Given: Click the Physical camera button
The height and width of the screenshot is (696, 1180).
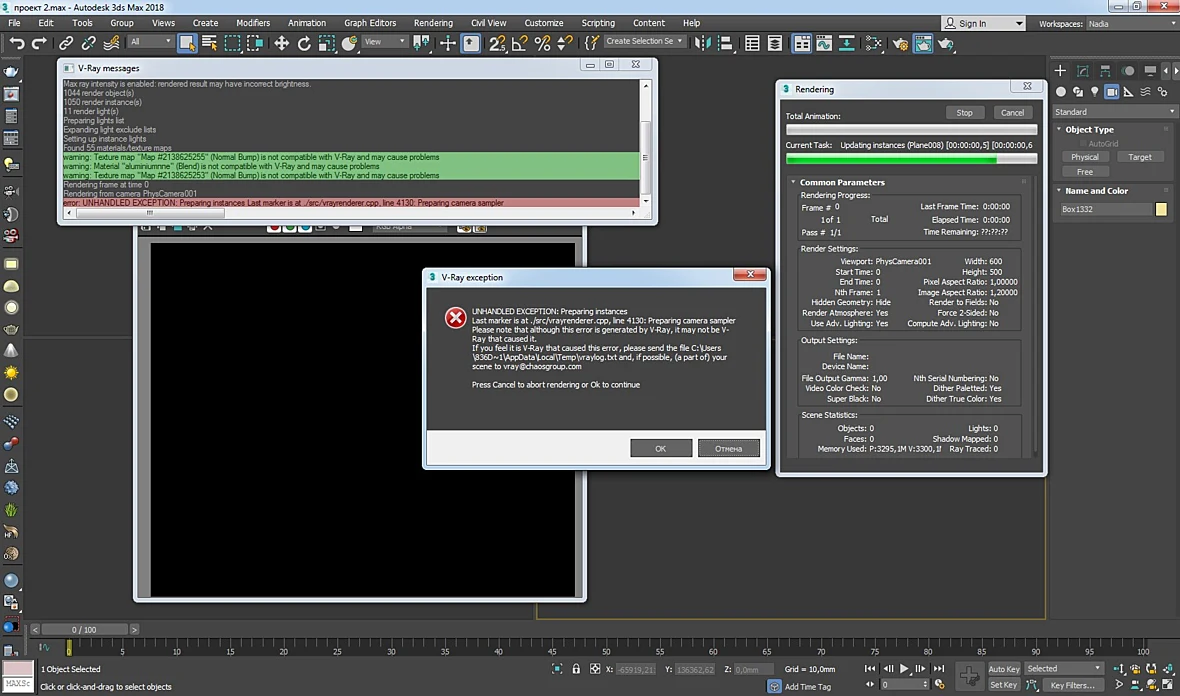Looking at the screenshot, I should tap(1084, 157).
